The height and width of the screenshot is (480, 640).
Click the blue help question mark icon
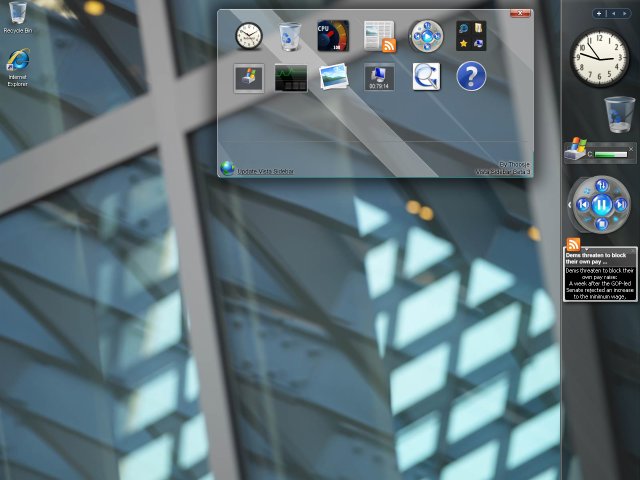471,77
